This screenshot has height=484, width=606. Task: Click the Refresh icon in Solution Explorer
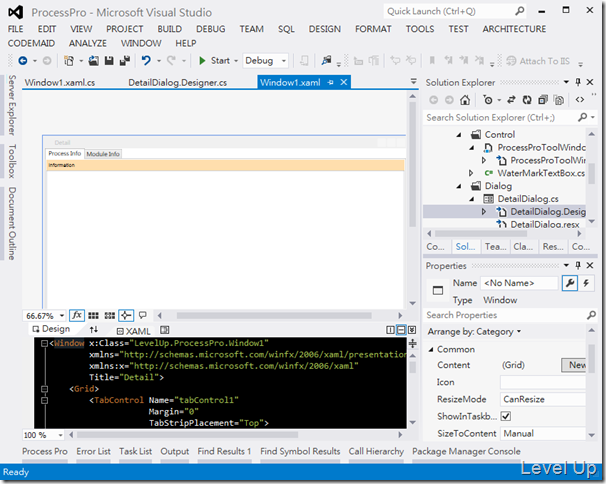pos(527,100)
